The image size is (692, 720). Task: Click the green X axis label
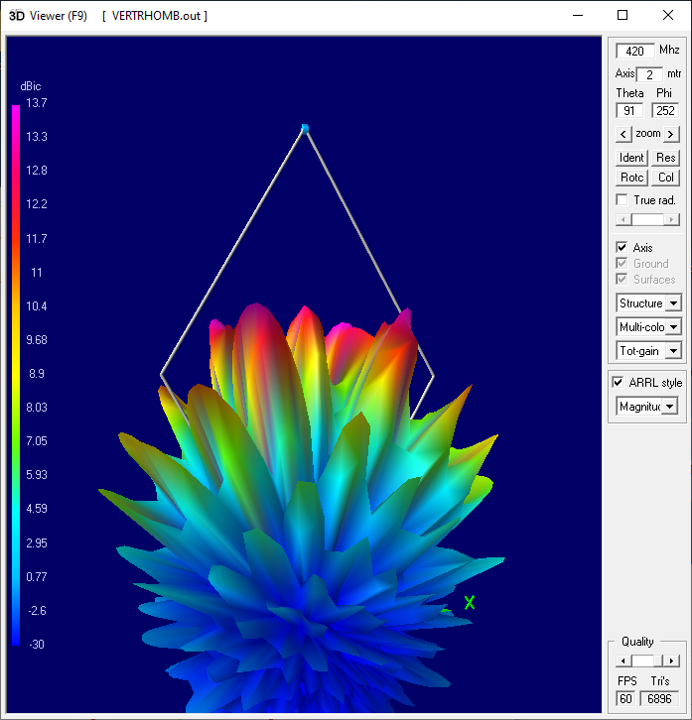469,602
